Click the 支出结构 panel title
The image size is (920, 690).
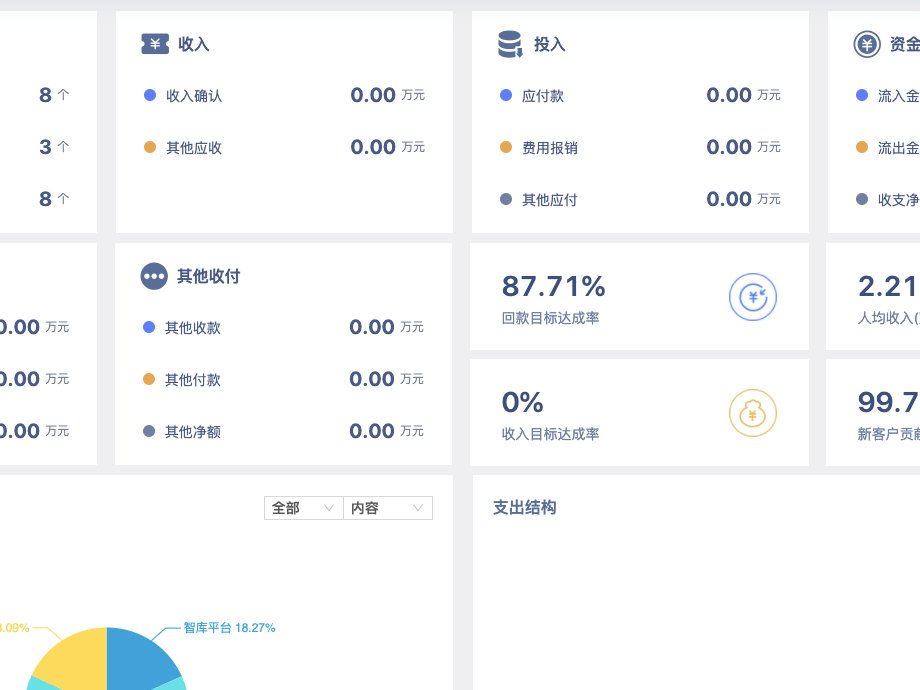tap(524, 508)
